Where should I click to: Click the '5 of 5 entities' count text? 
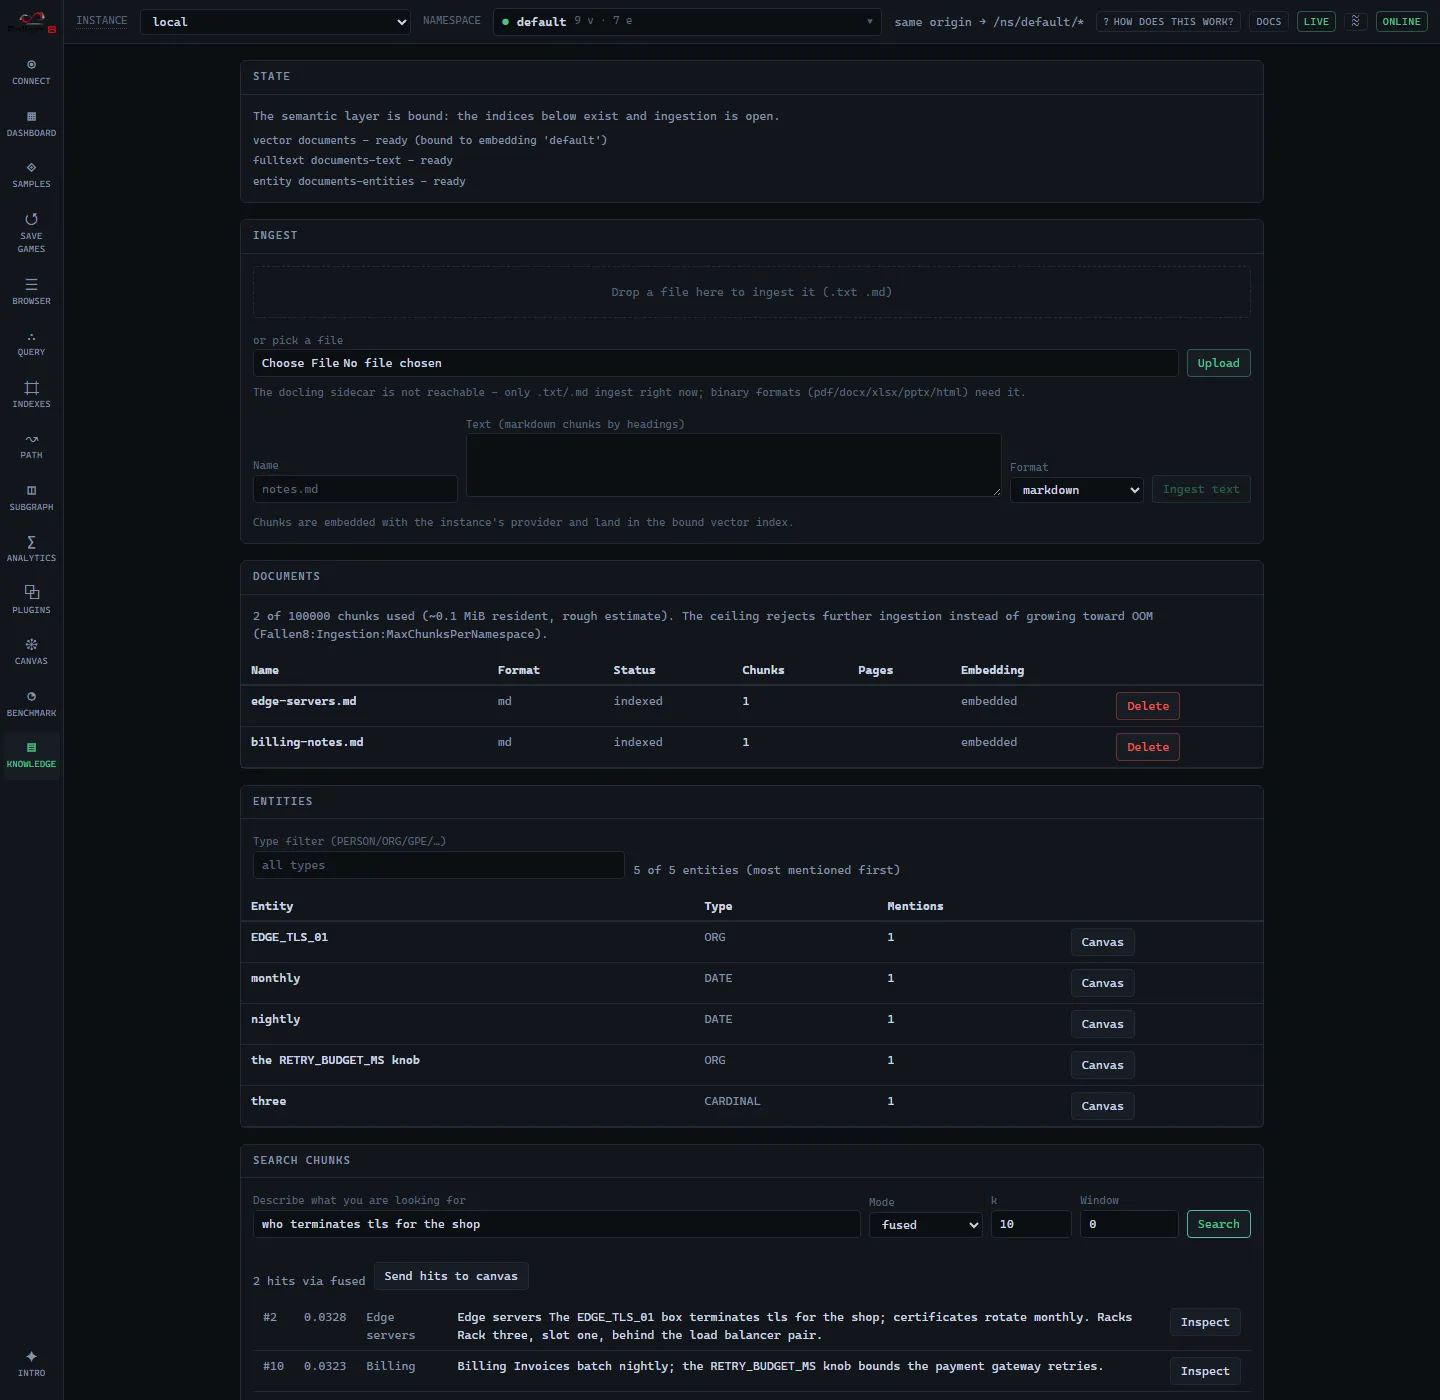[x=767, y=870]
